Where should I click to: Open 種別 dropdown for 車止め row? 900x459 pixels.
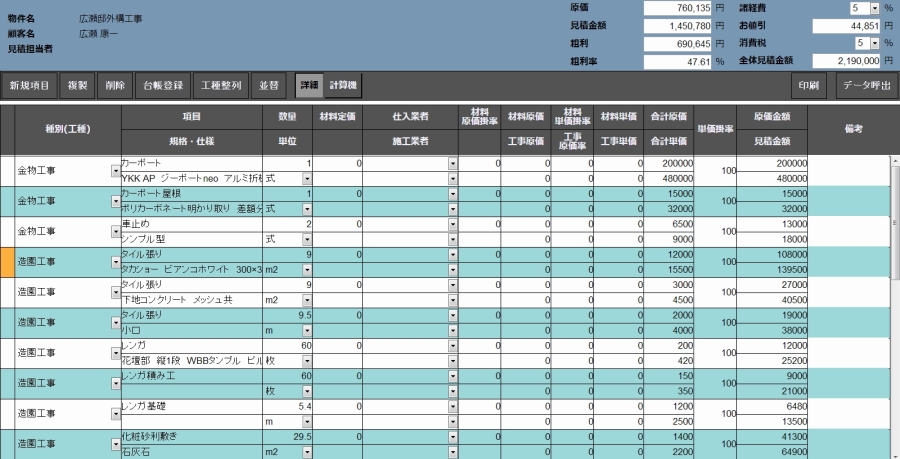[x=116, y=232]
